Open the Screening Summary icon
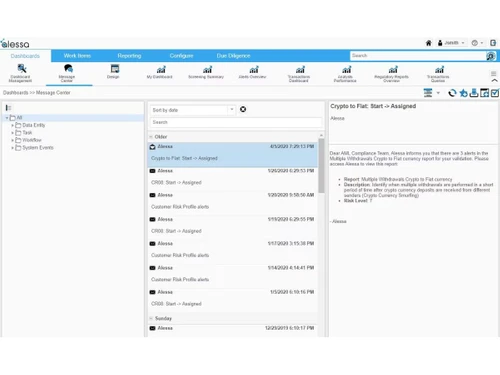Screen dimensions: 500x375 coord(207,70)
